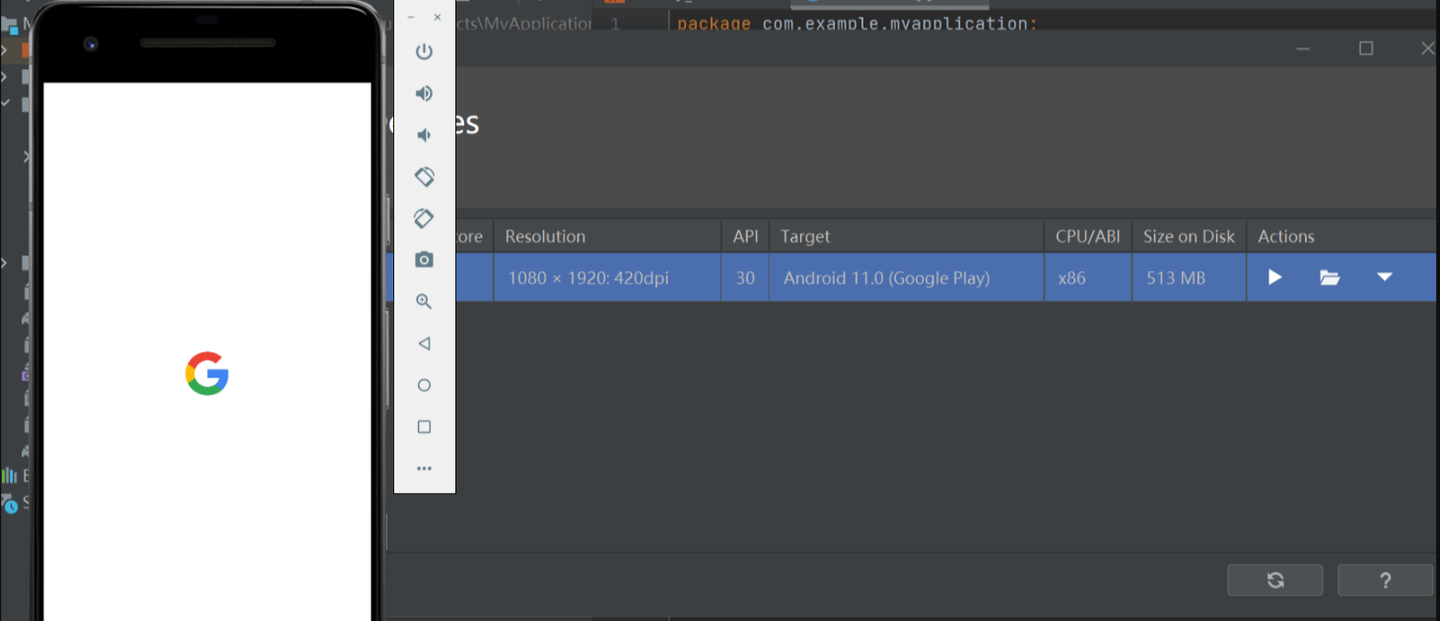Refresh the device list
Screen dimensions: 1440x621
tap(1274, 580)
